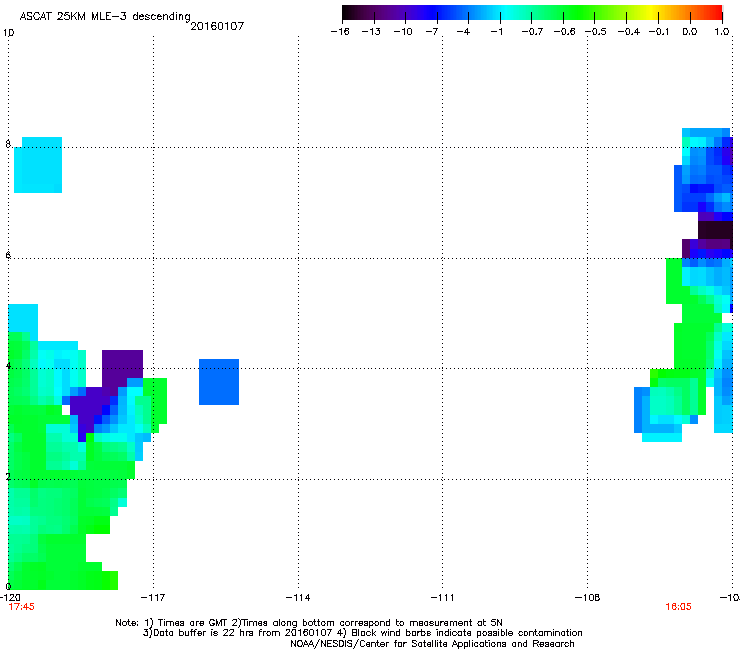Click the note 'Data buffer is 22 hrs'

(x=202, y=633)
